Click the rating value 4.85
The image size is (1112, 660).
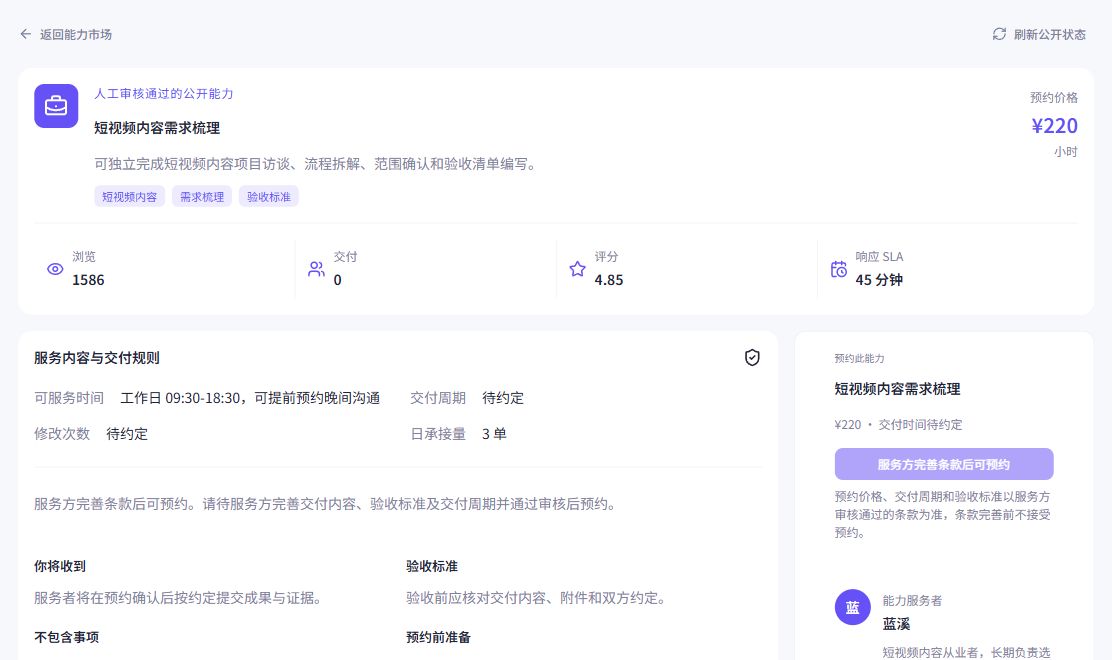pos(609,280)
